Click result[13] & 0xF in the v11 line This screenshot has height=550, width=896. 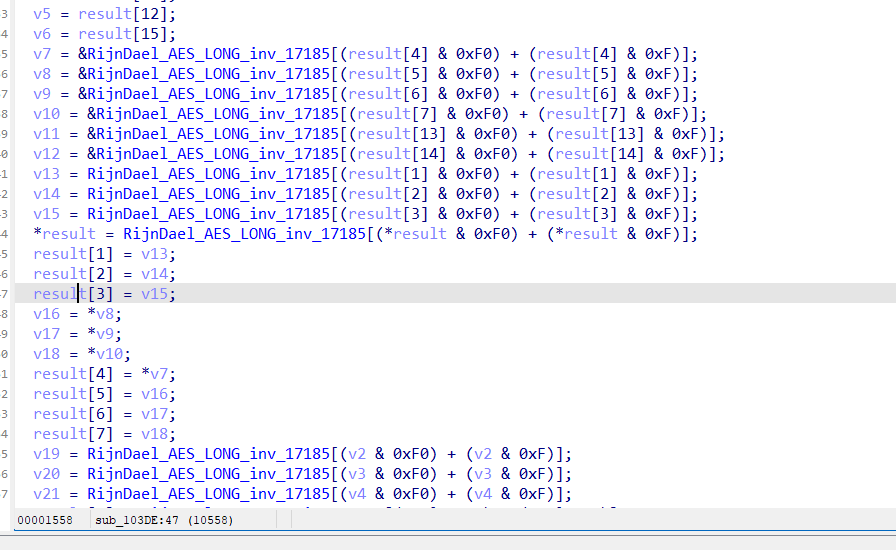coord(627,134)
